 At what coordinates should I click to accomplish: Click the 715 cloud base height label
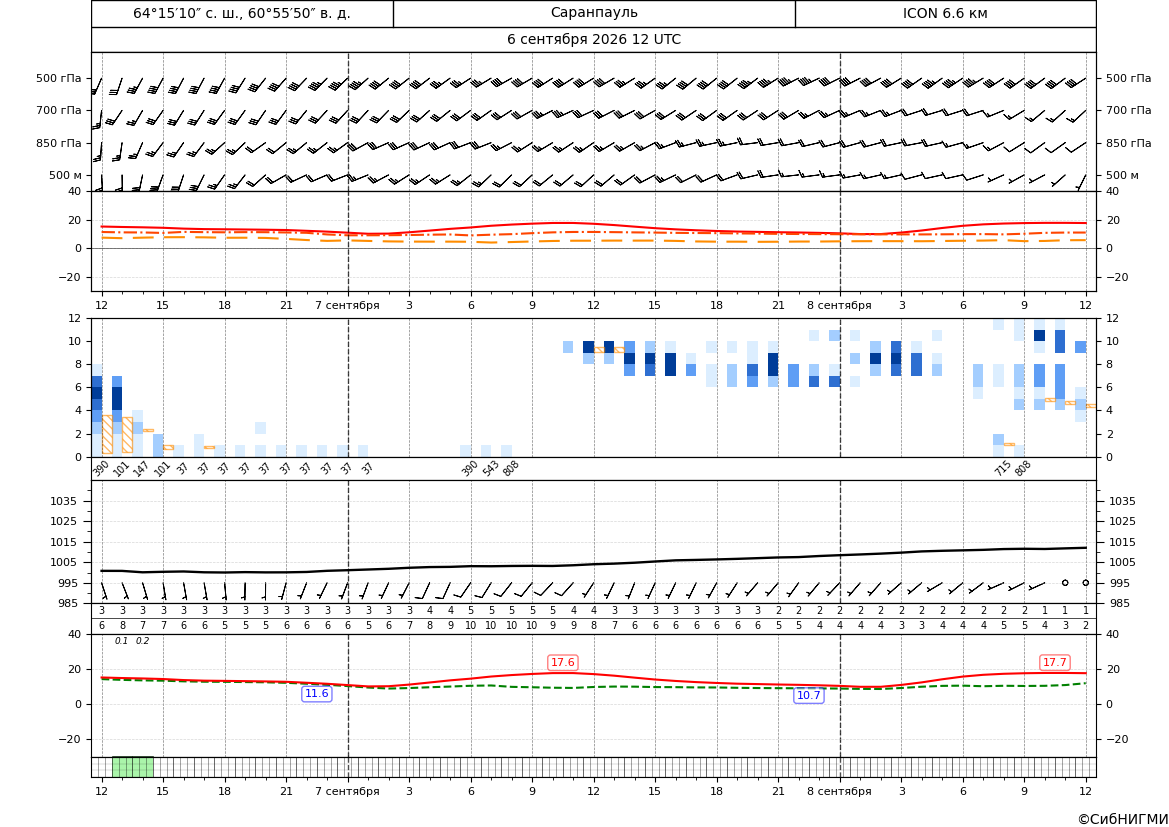1002,468
